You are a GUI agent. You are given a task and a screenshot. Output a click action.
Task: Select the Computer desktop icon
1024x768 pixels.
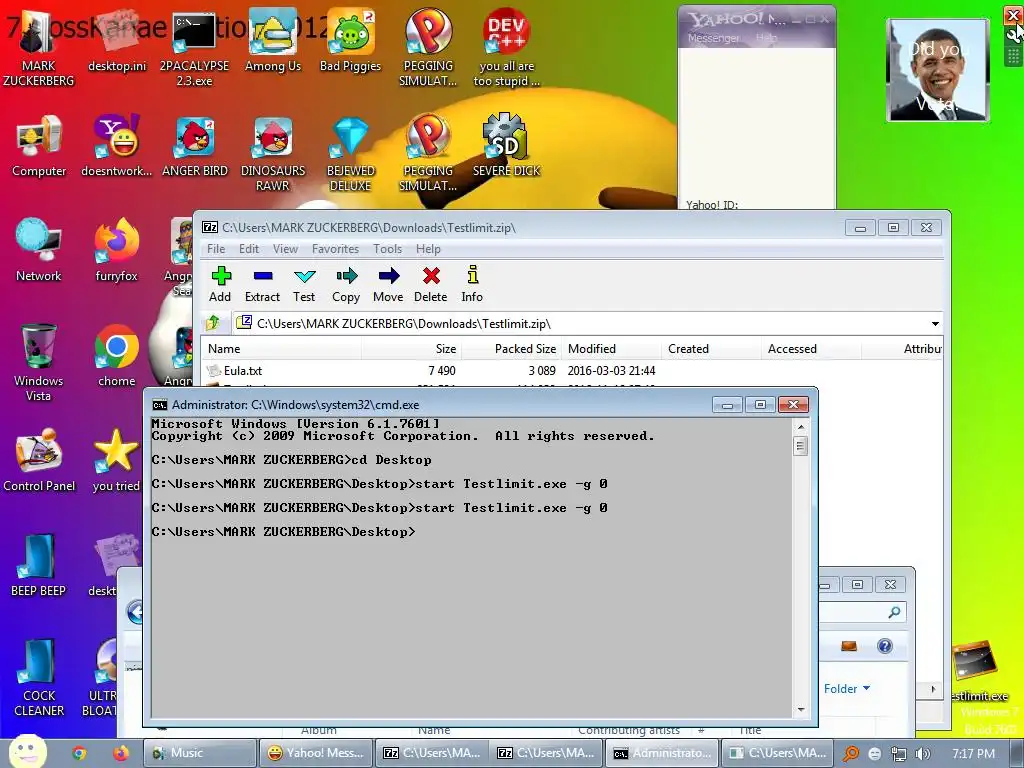click(x=39, y=146)
